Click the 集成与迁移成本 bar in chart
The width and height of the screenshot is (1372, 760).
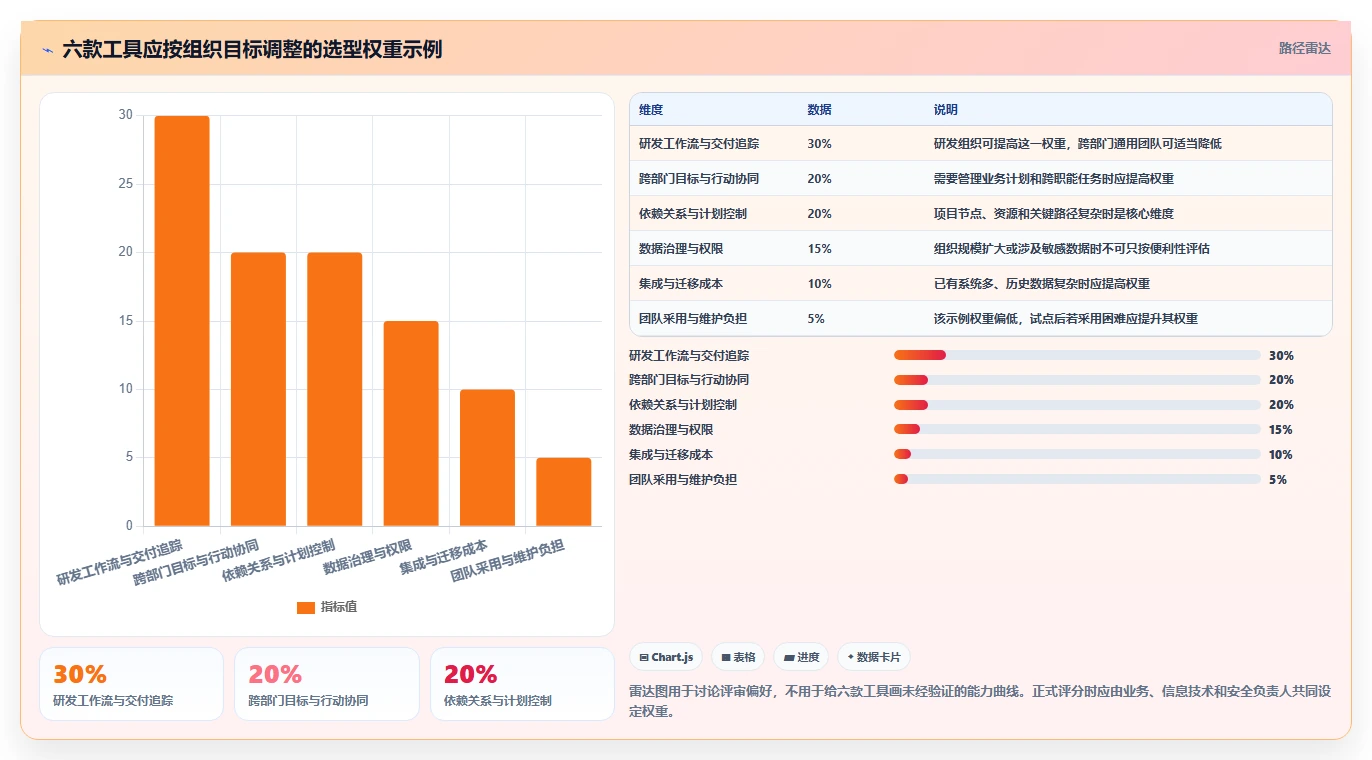487,458
